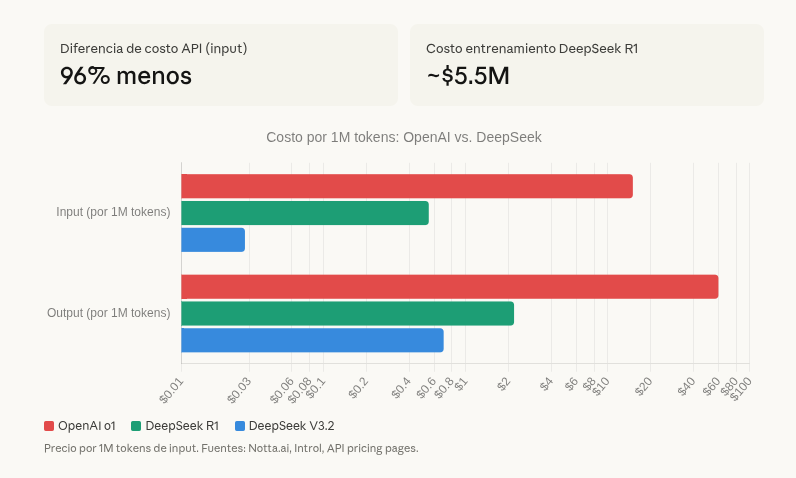Select the "~$5.5M" training cost value

(x=468, y=76)
